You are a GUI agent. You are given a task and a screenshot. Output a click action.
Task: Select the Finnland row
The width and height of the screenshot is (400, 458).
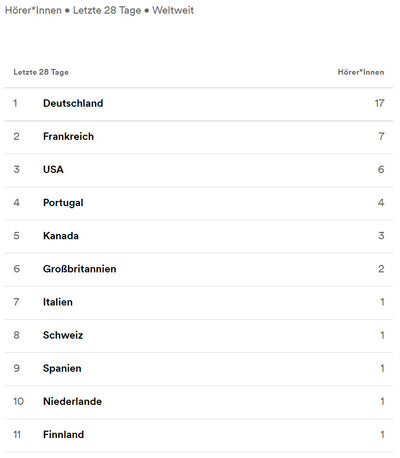coord(199,435)
